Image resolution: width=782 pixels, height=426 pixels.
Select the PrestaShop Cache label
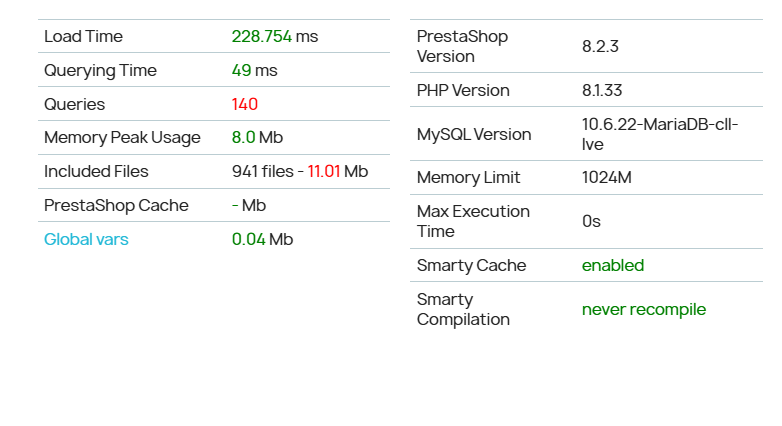116,206
